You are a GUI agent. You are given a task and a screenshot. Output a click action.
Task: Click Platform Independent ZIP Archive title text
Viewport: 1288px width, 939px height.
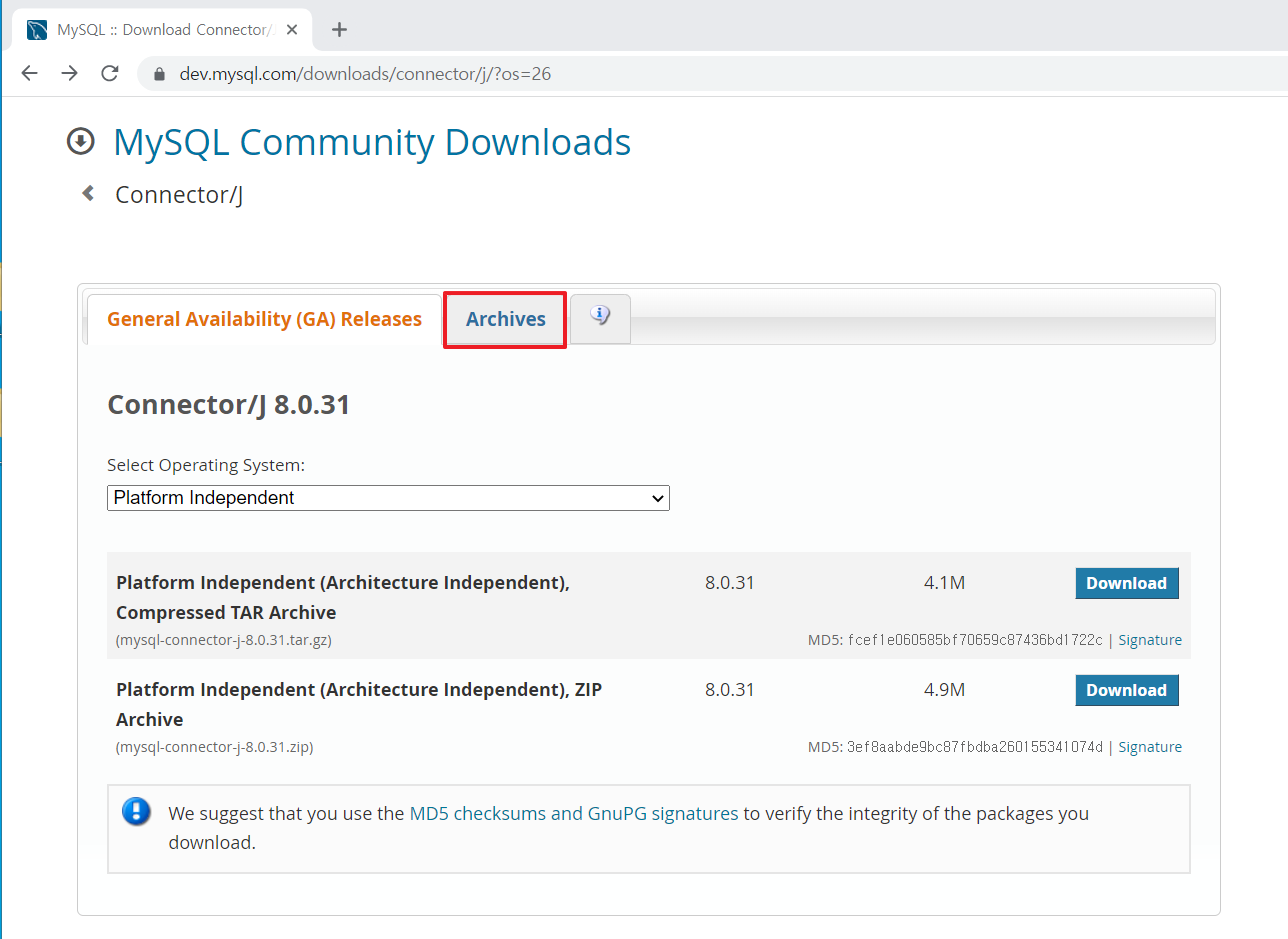tap(359, 704)
